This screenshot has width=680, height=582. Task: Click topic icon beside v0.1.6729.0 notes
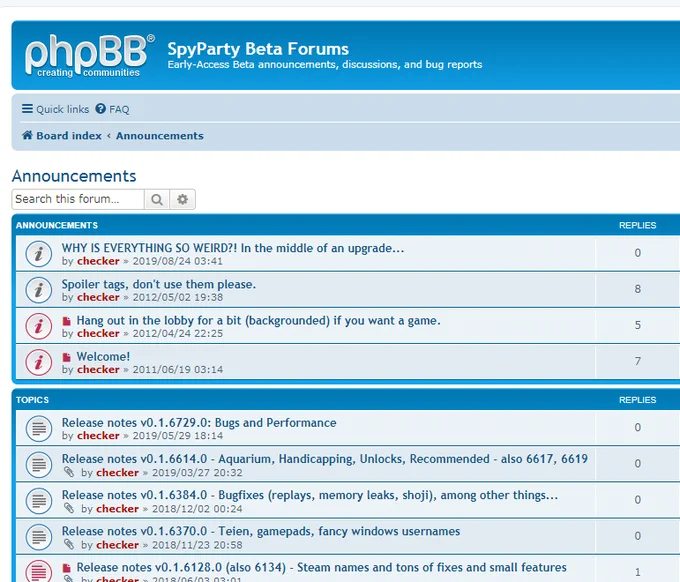click(39, 428)
